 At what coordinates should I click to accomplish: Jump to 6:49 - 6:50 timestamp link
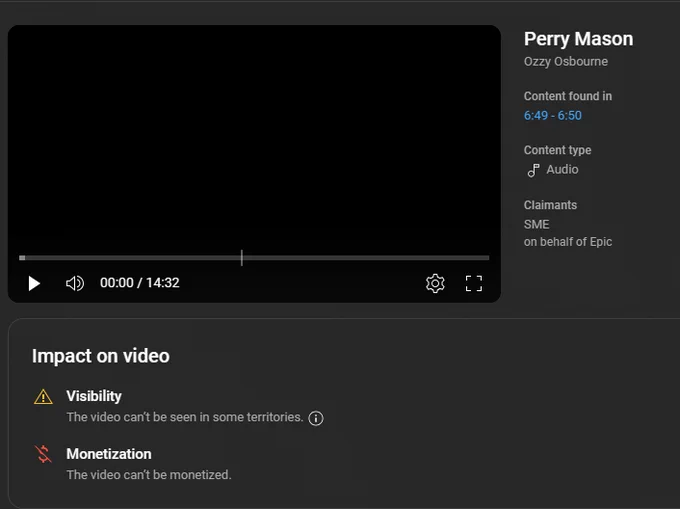pos(552,115)
